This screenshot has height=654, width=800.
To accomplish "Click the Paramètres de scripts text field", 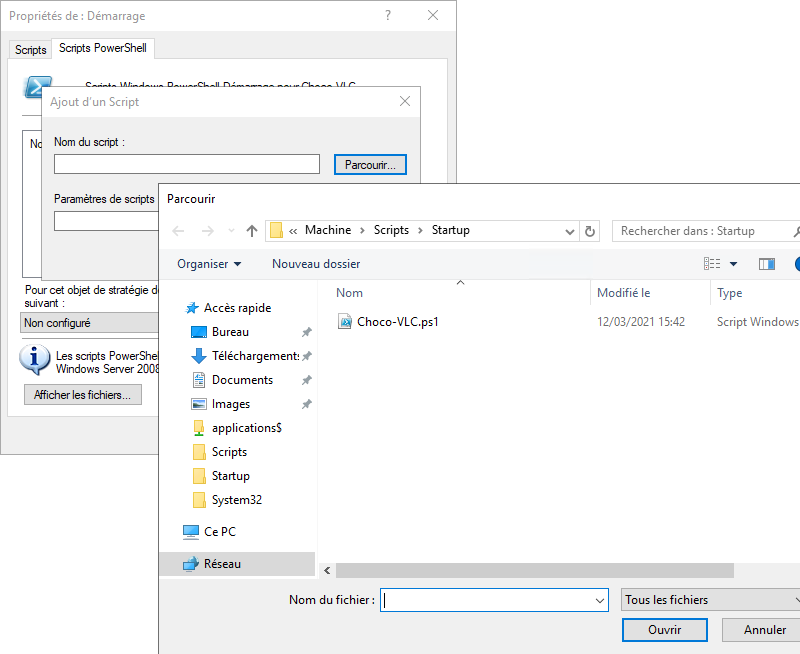I will pyautogui.click(x=106, y=221).
